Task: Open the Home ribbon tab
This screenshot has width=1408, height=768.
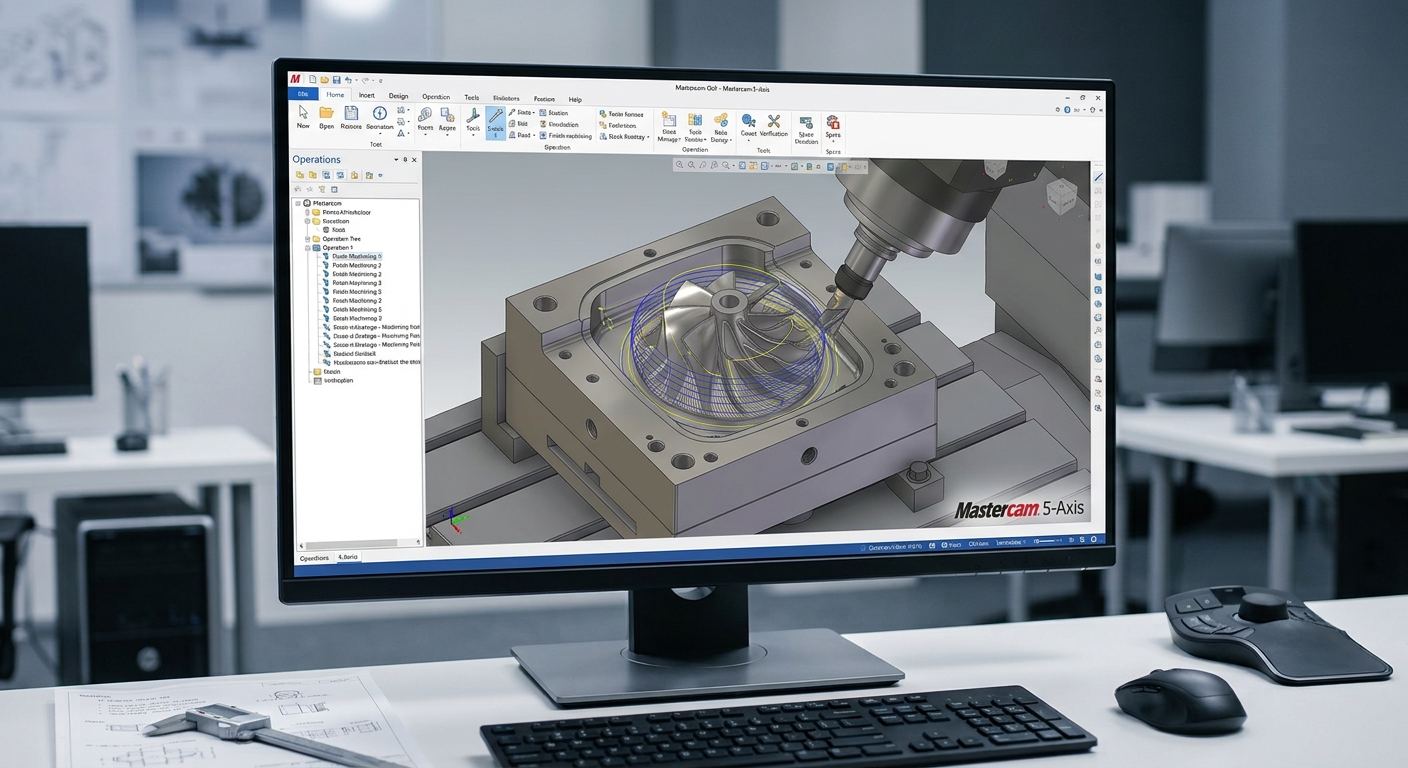Action: click(x=335, y=96)
